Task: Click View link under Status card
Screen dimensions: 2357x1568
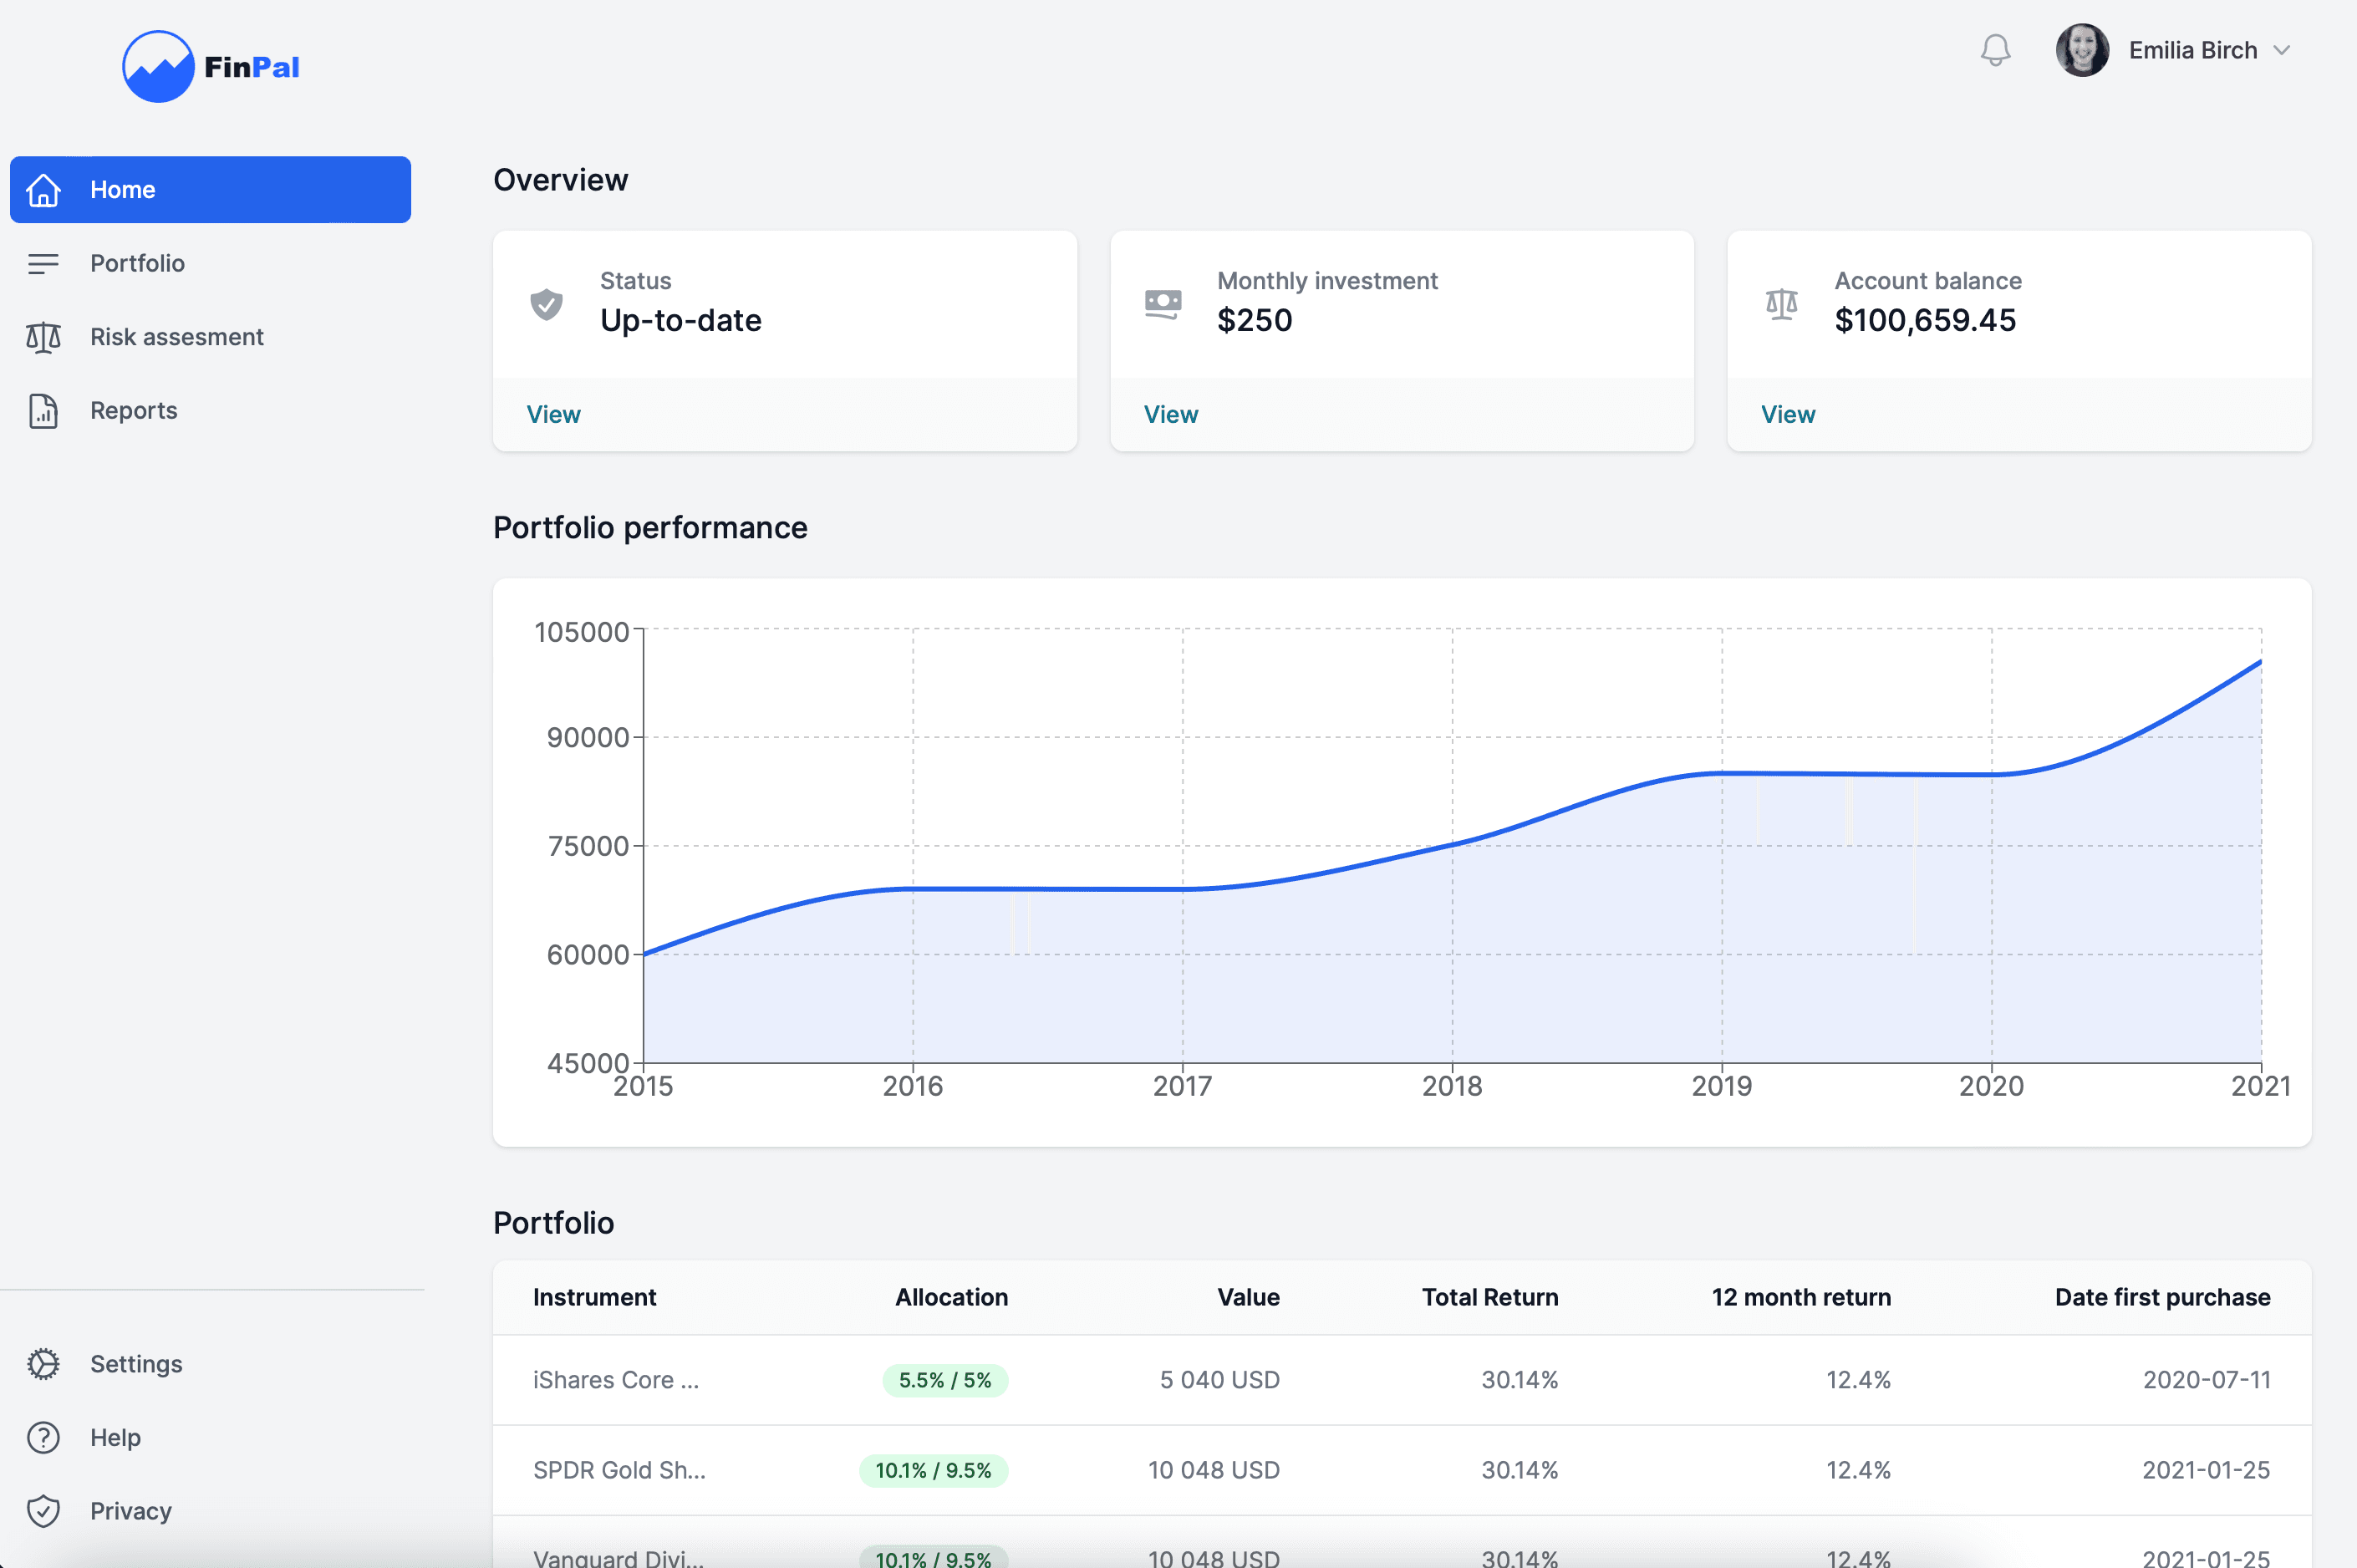Action: [553, 414]
